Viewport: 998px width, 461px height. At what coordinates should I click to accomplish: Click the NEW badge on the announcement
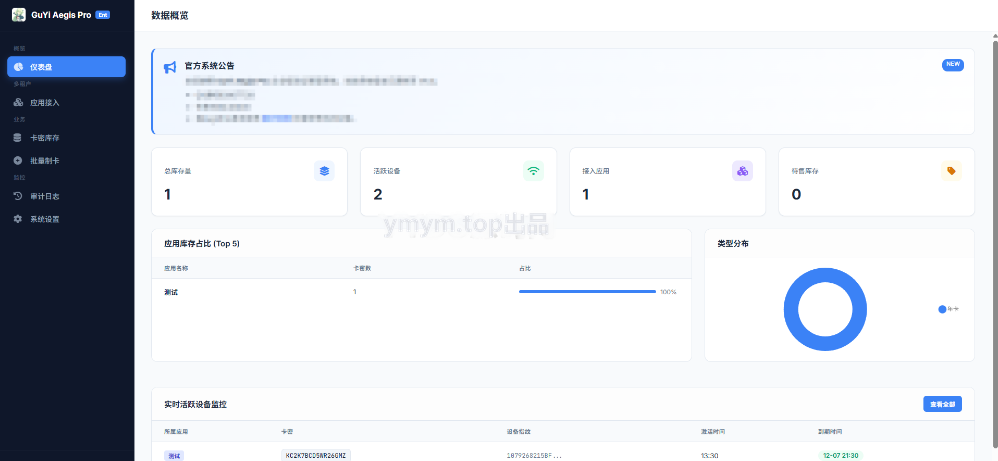(x=953, y=64)
